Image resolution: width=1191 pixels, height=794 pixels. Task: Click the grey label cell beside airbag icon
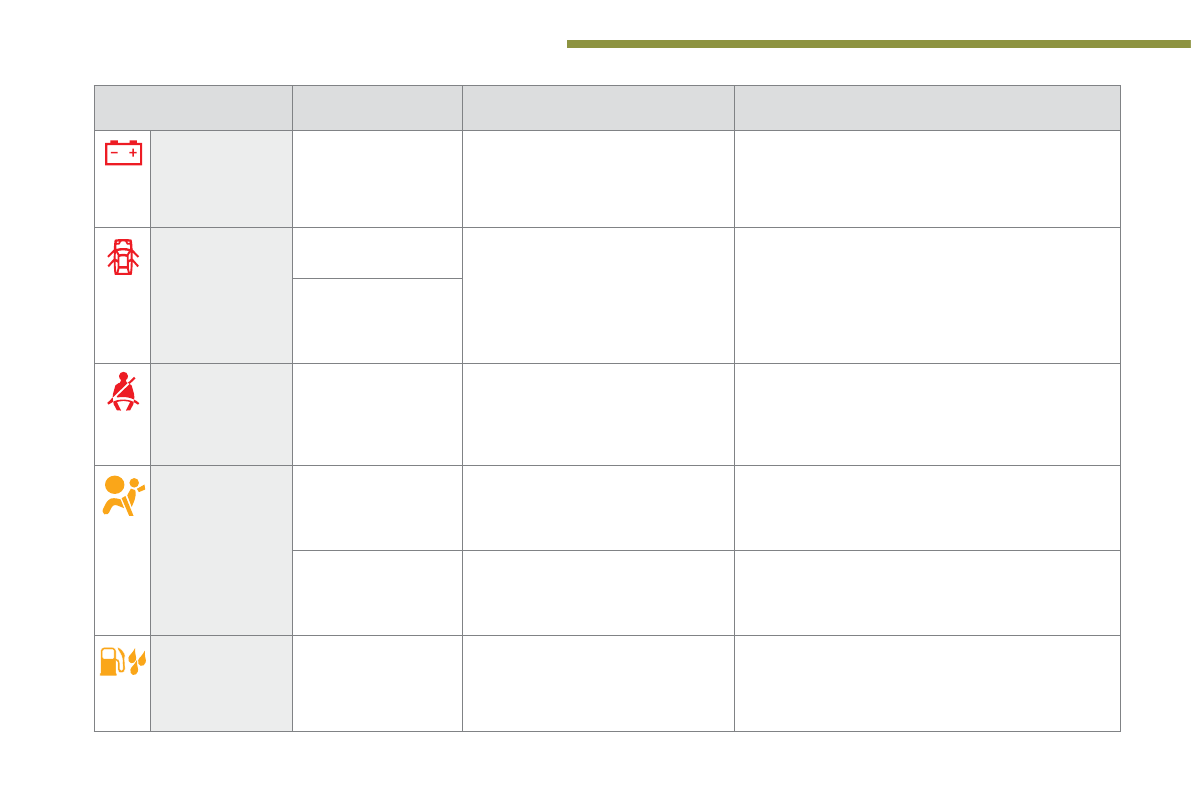point(221,550)
